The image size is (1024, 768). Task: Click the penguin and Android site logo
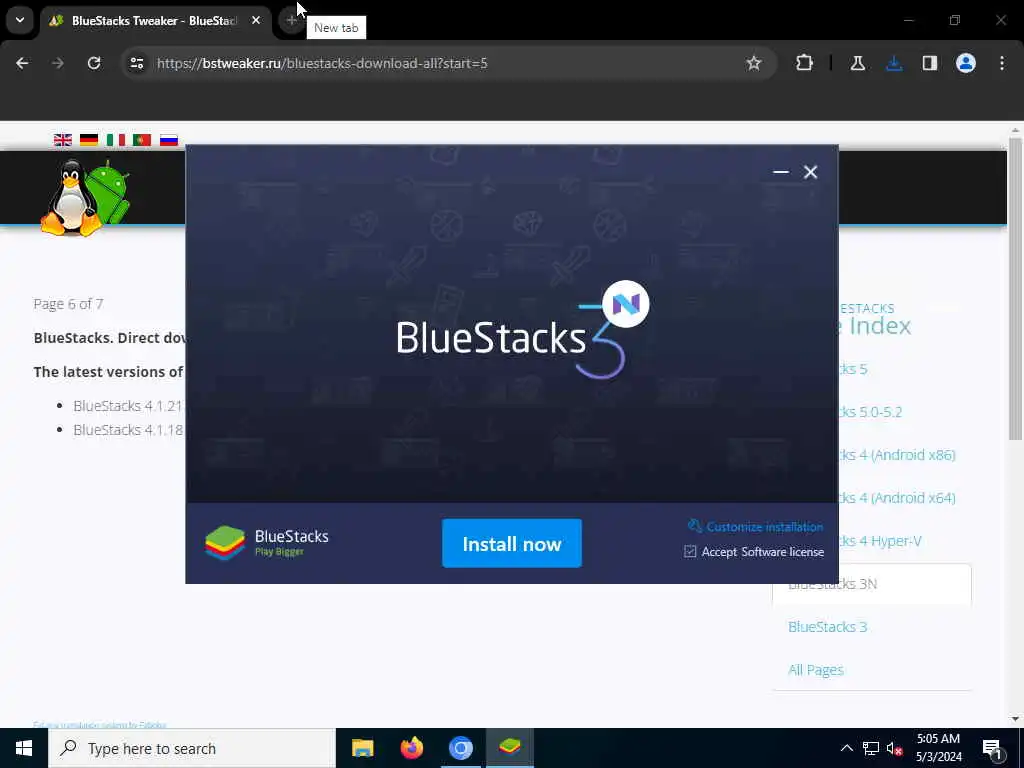click(85, 197)
